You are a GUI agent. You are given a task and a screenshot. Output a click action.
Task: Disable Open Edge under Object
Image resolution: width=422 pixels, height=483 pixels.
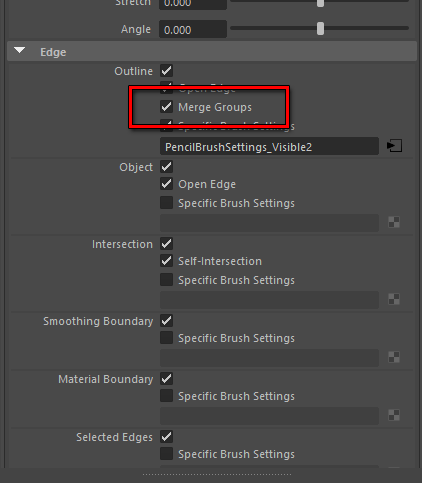(166, 184)
